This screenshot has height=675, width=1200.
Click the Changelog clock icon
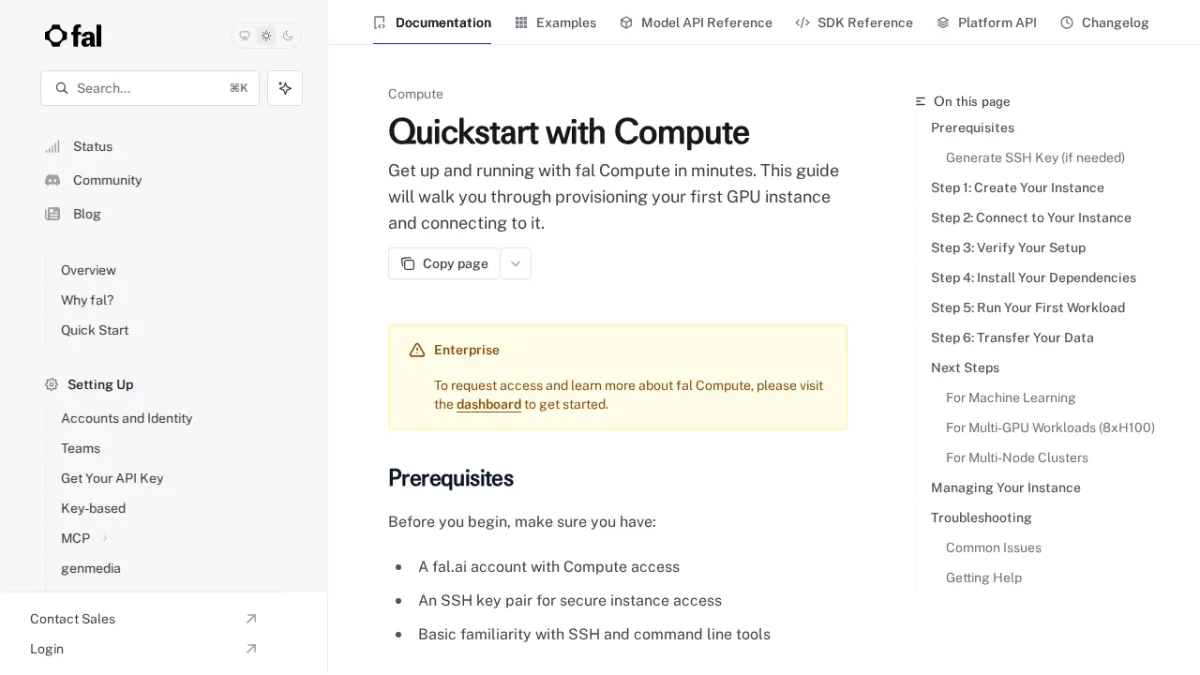click(x=1067, y=22)
